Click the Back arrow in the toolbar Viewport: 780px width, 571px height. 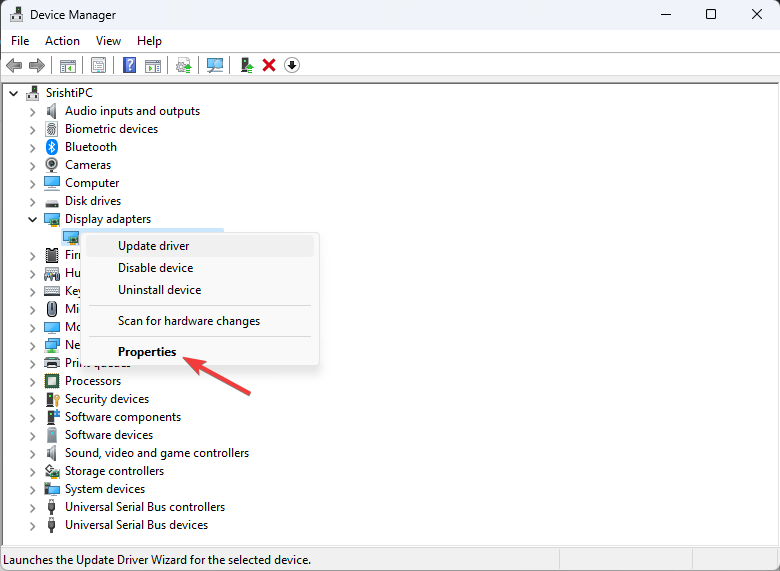tap(14, 65)
